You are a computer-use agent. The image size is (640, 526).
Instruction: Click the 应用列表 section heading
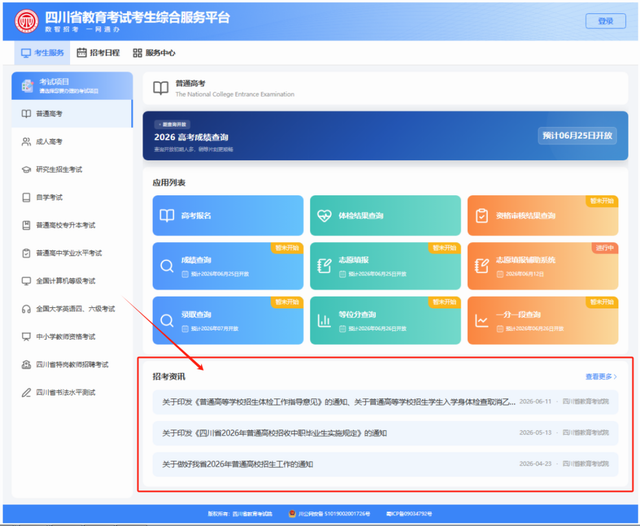(169, 182)
